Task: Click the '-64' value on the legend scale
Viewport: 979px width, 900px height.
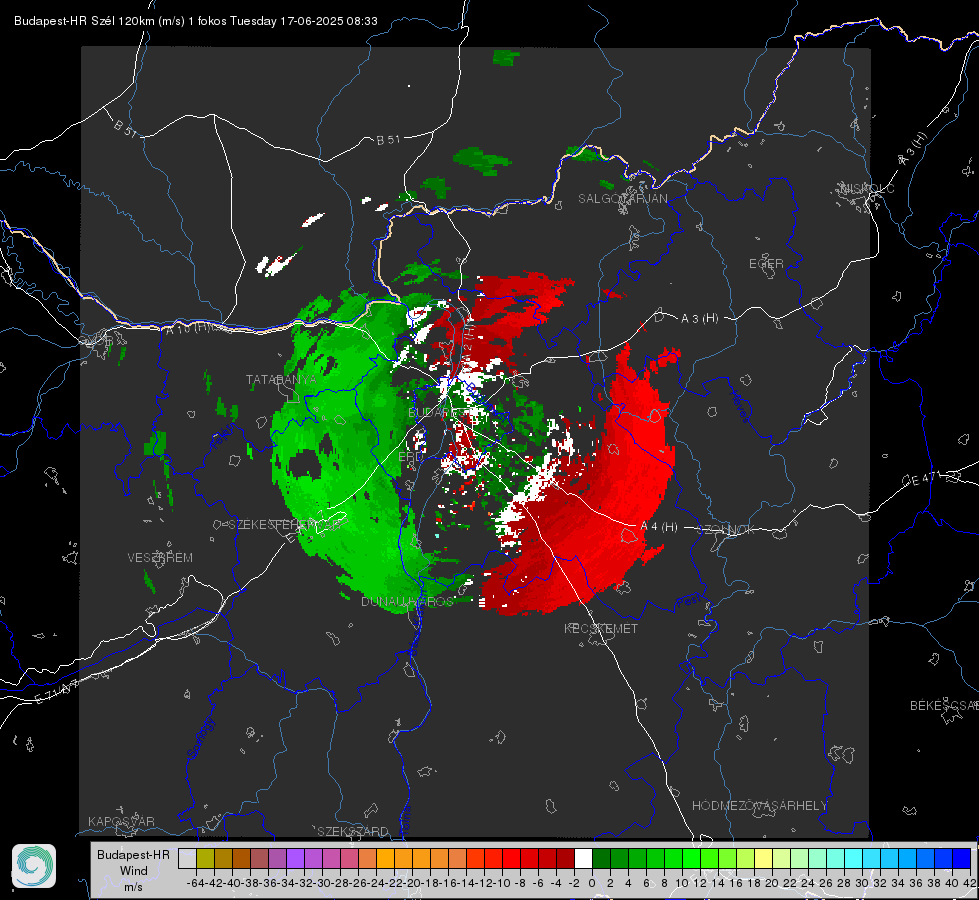Action: (x=195, y=883)
